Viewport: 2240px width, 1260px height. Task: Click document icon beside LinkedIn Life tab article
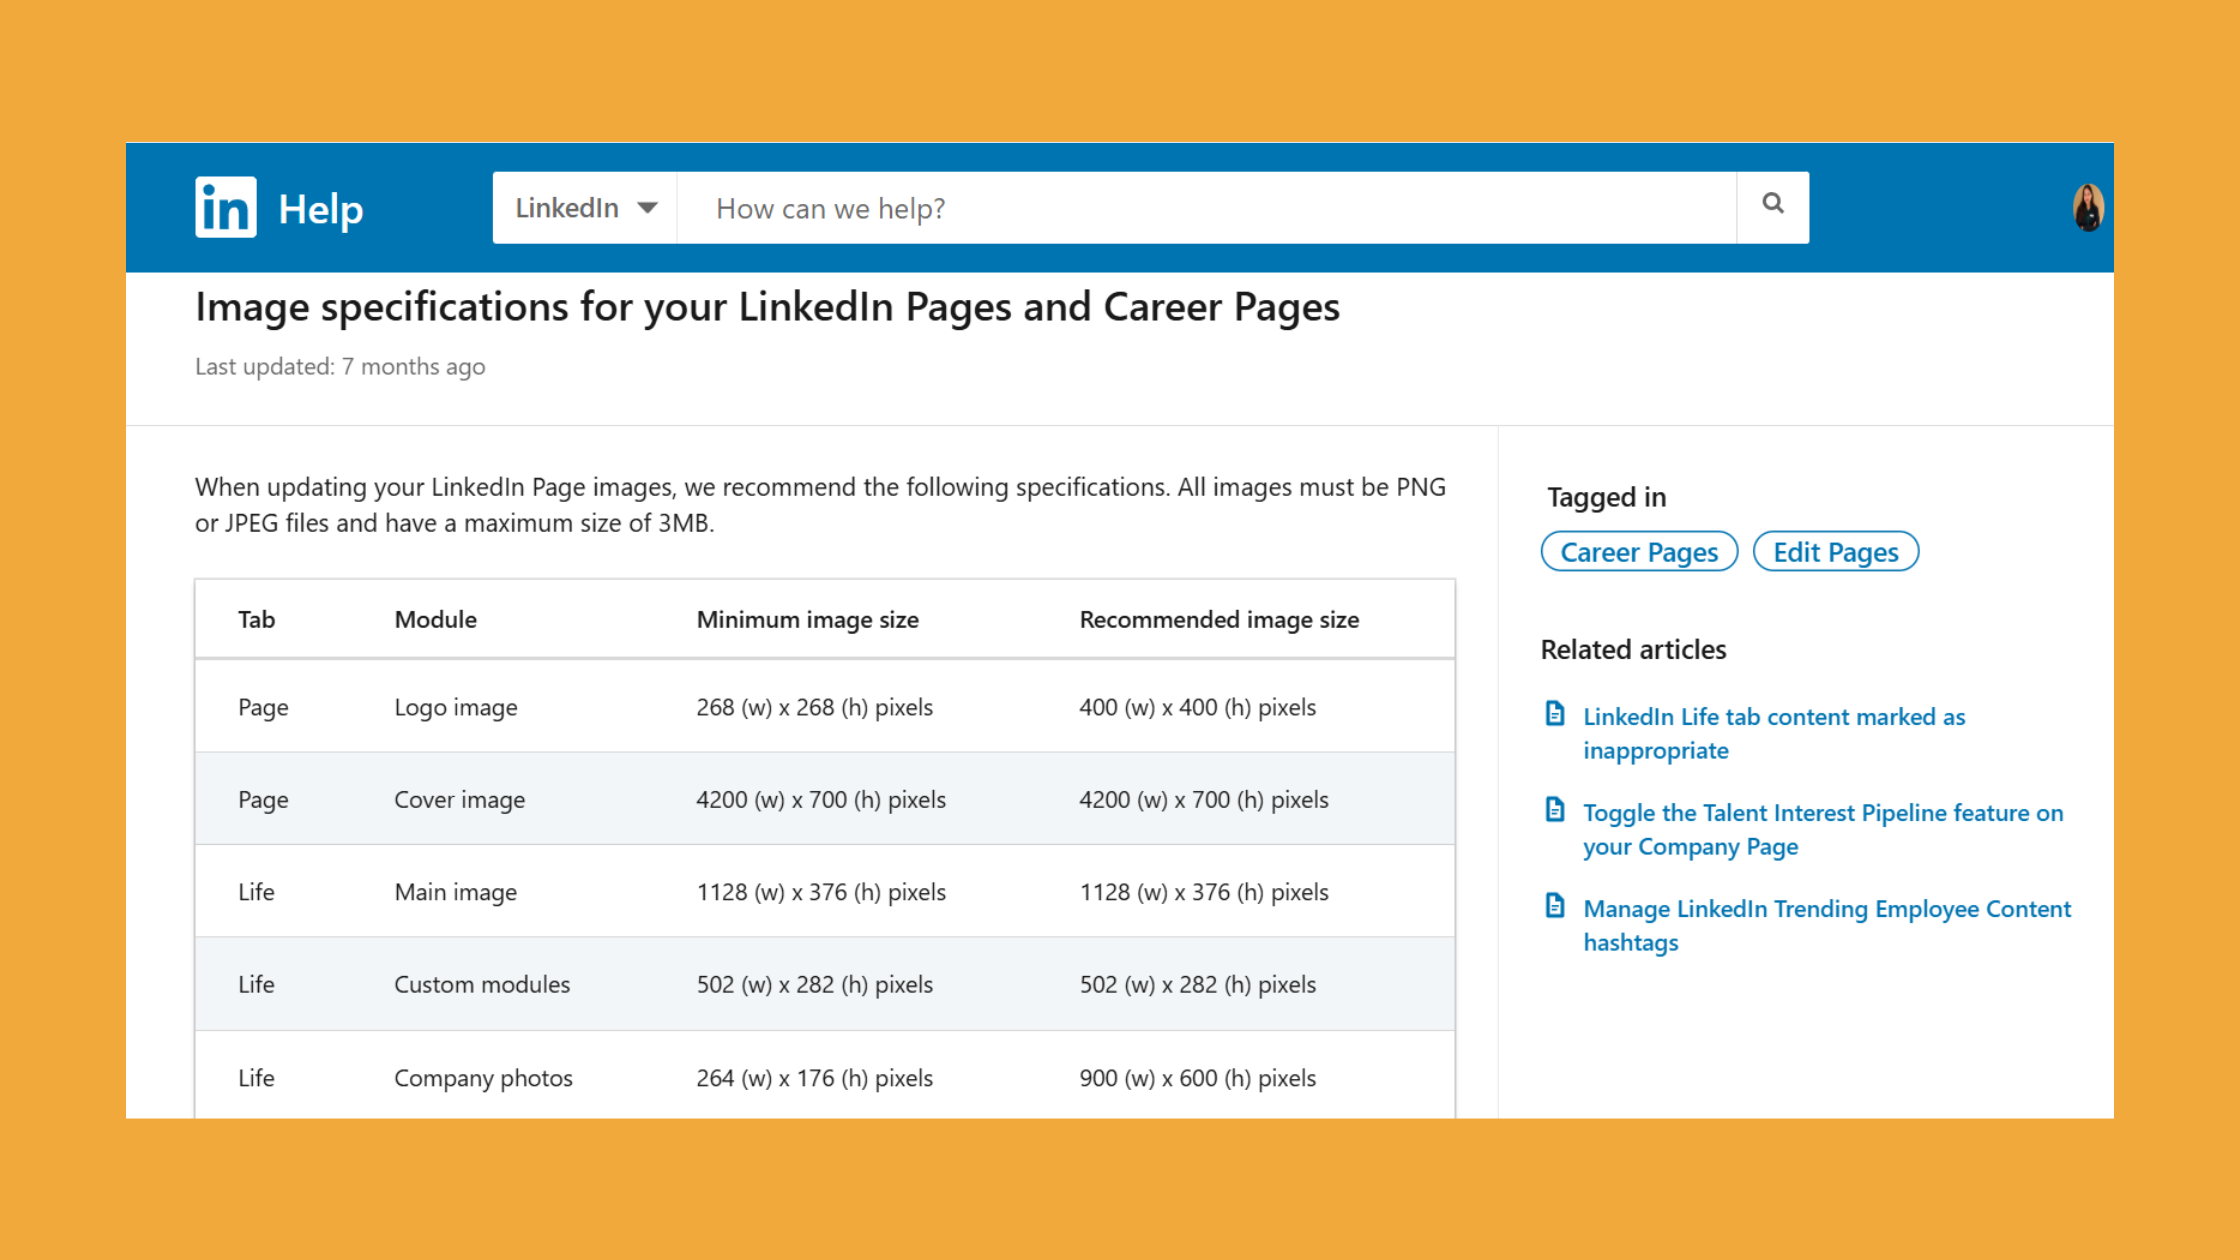(1555, 714)
